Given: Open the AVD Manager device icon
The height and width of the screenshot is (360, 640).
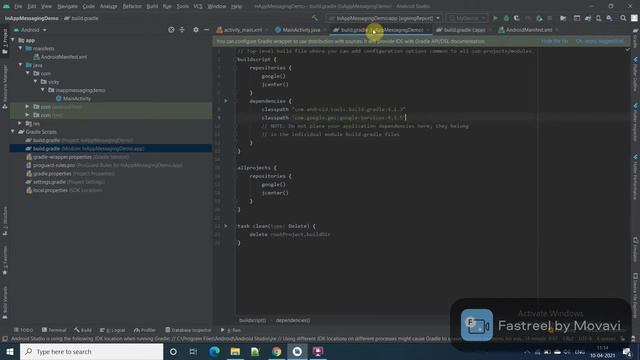Looking at the screenshot, I should coord(598,18).
